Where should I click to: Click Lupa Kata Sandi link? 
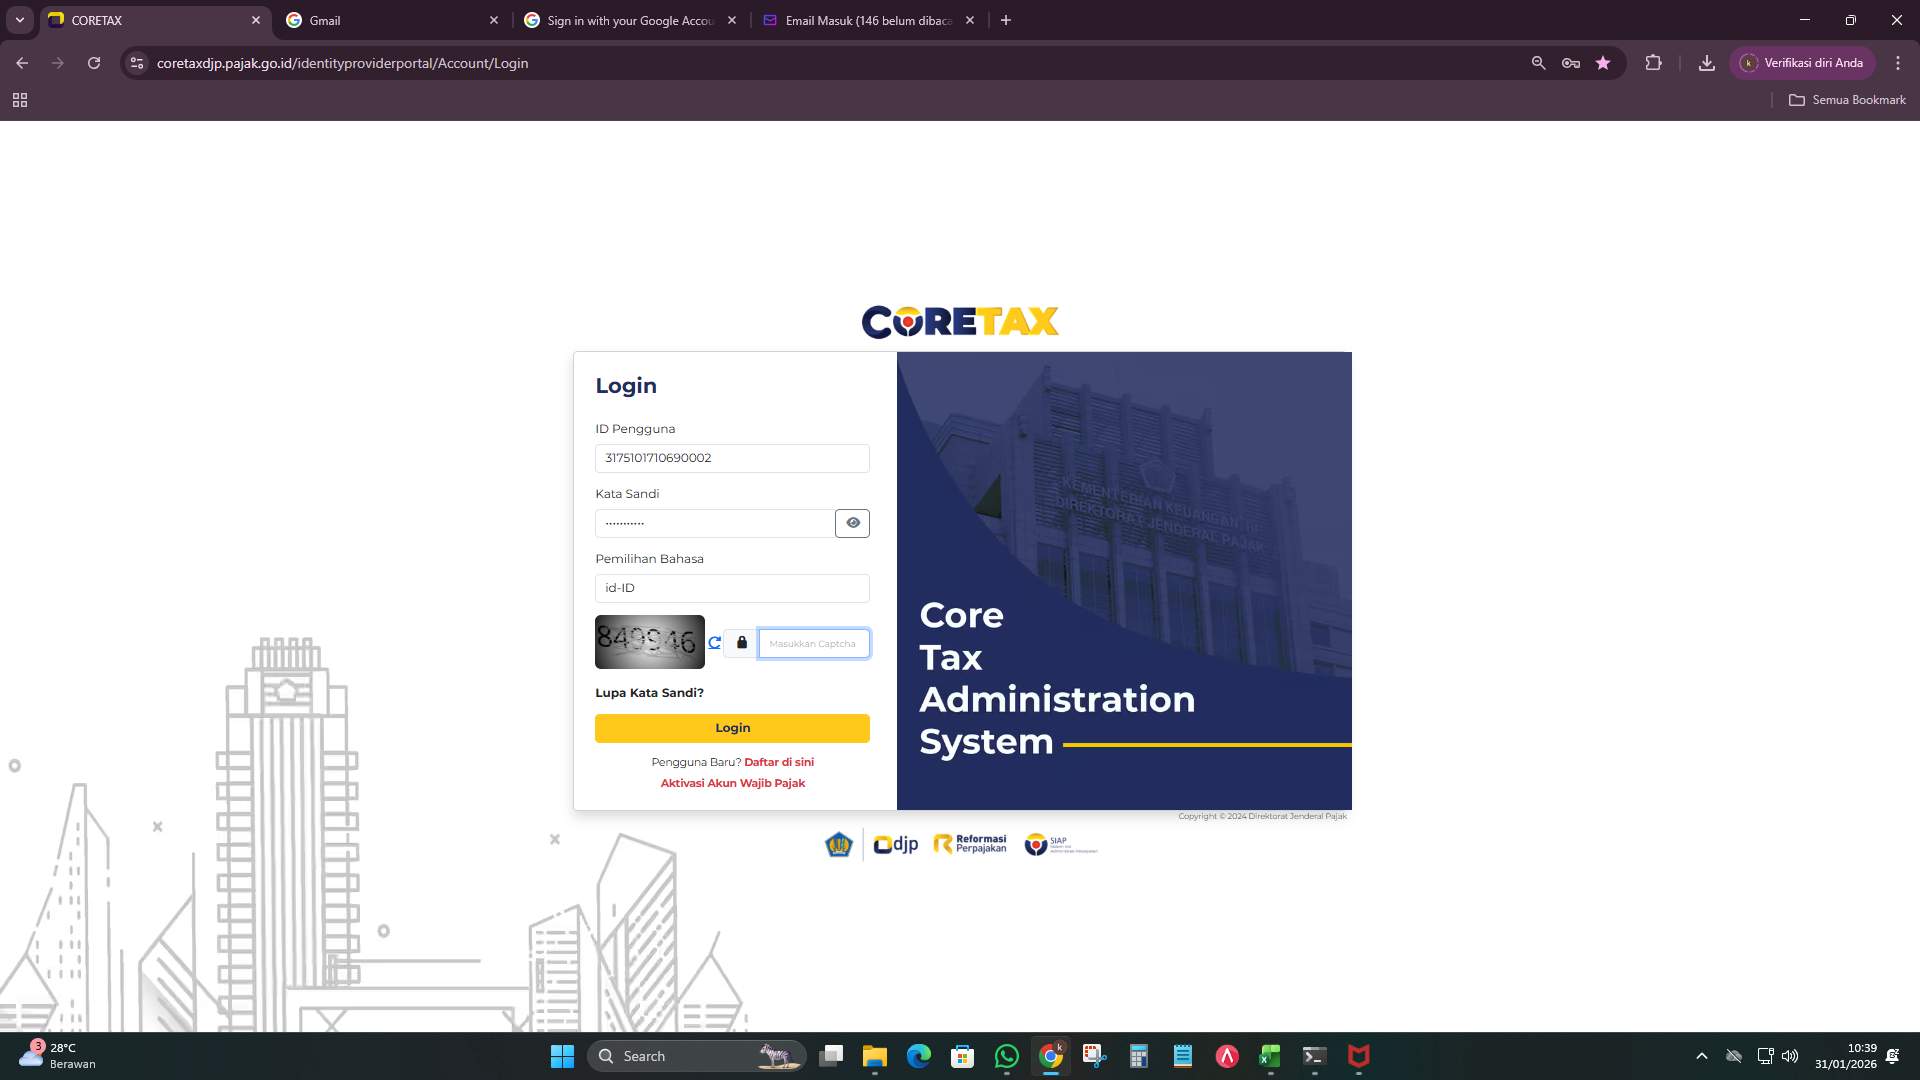(648, 692)
